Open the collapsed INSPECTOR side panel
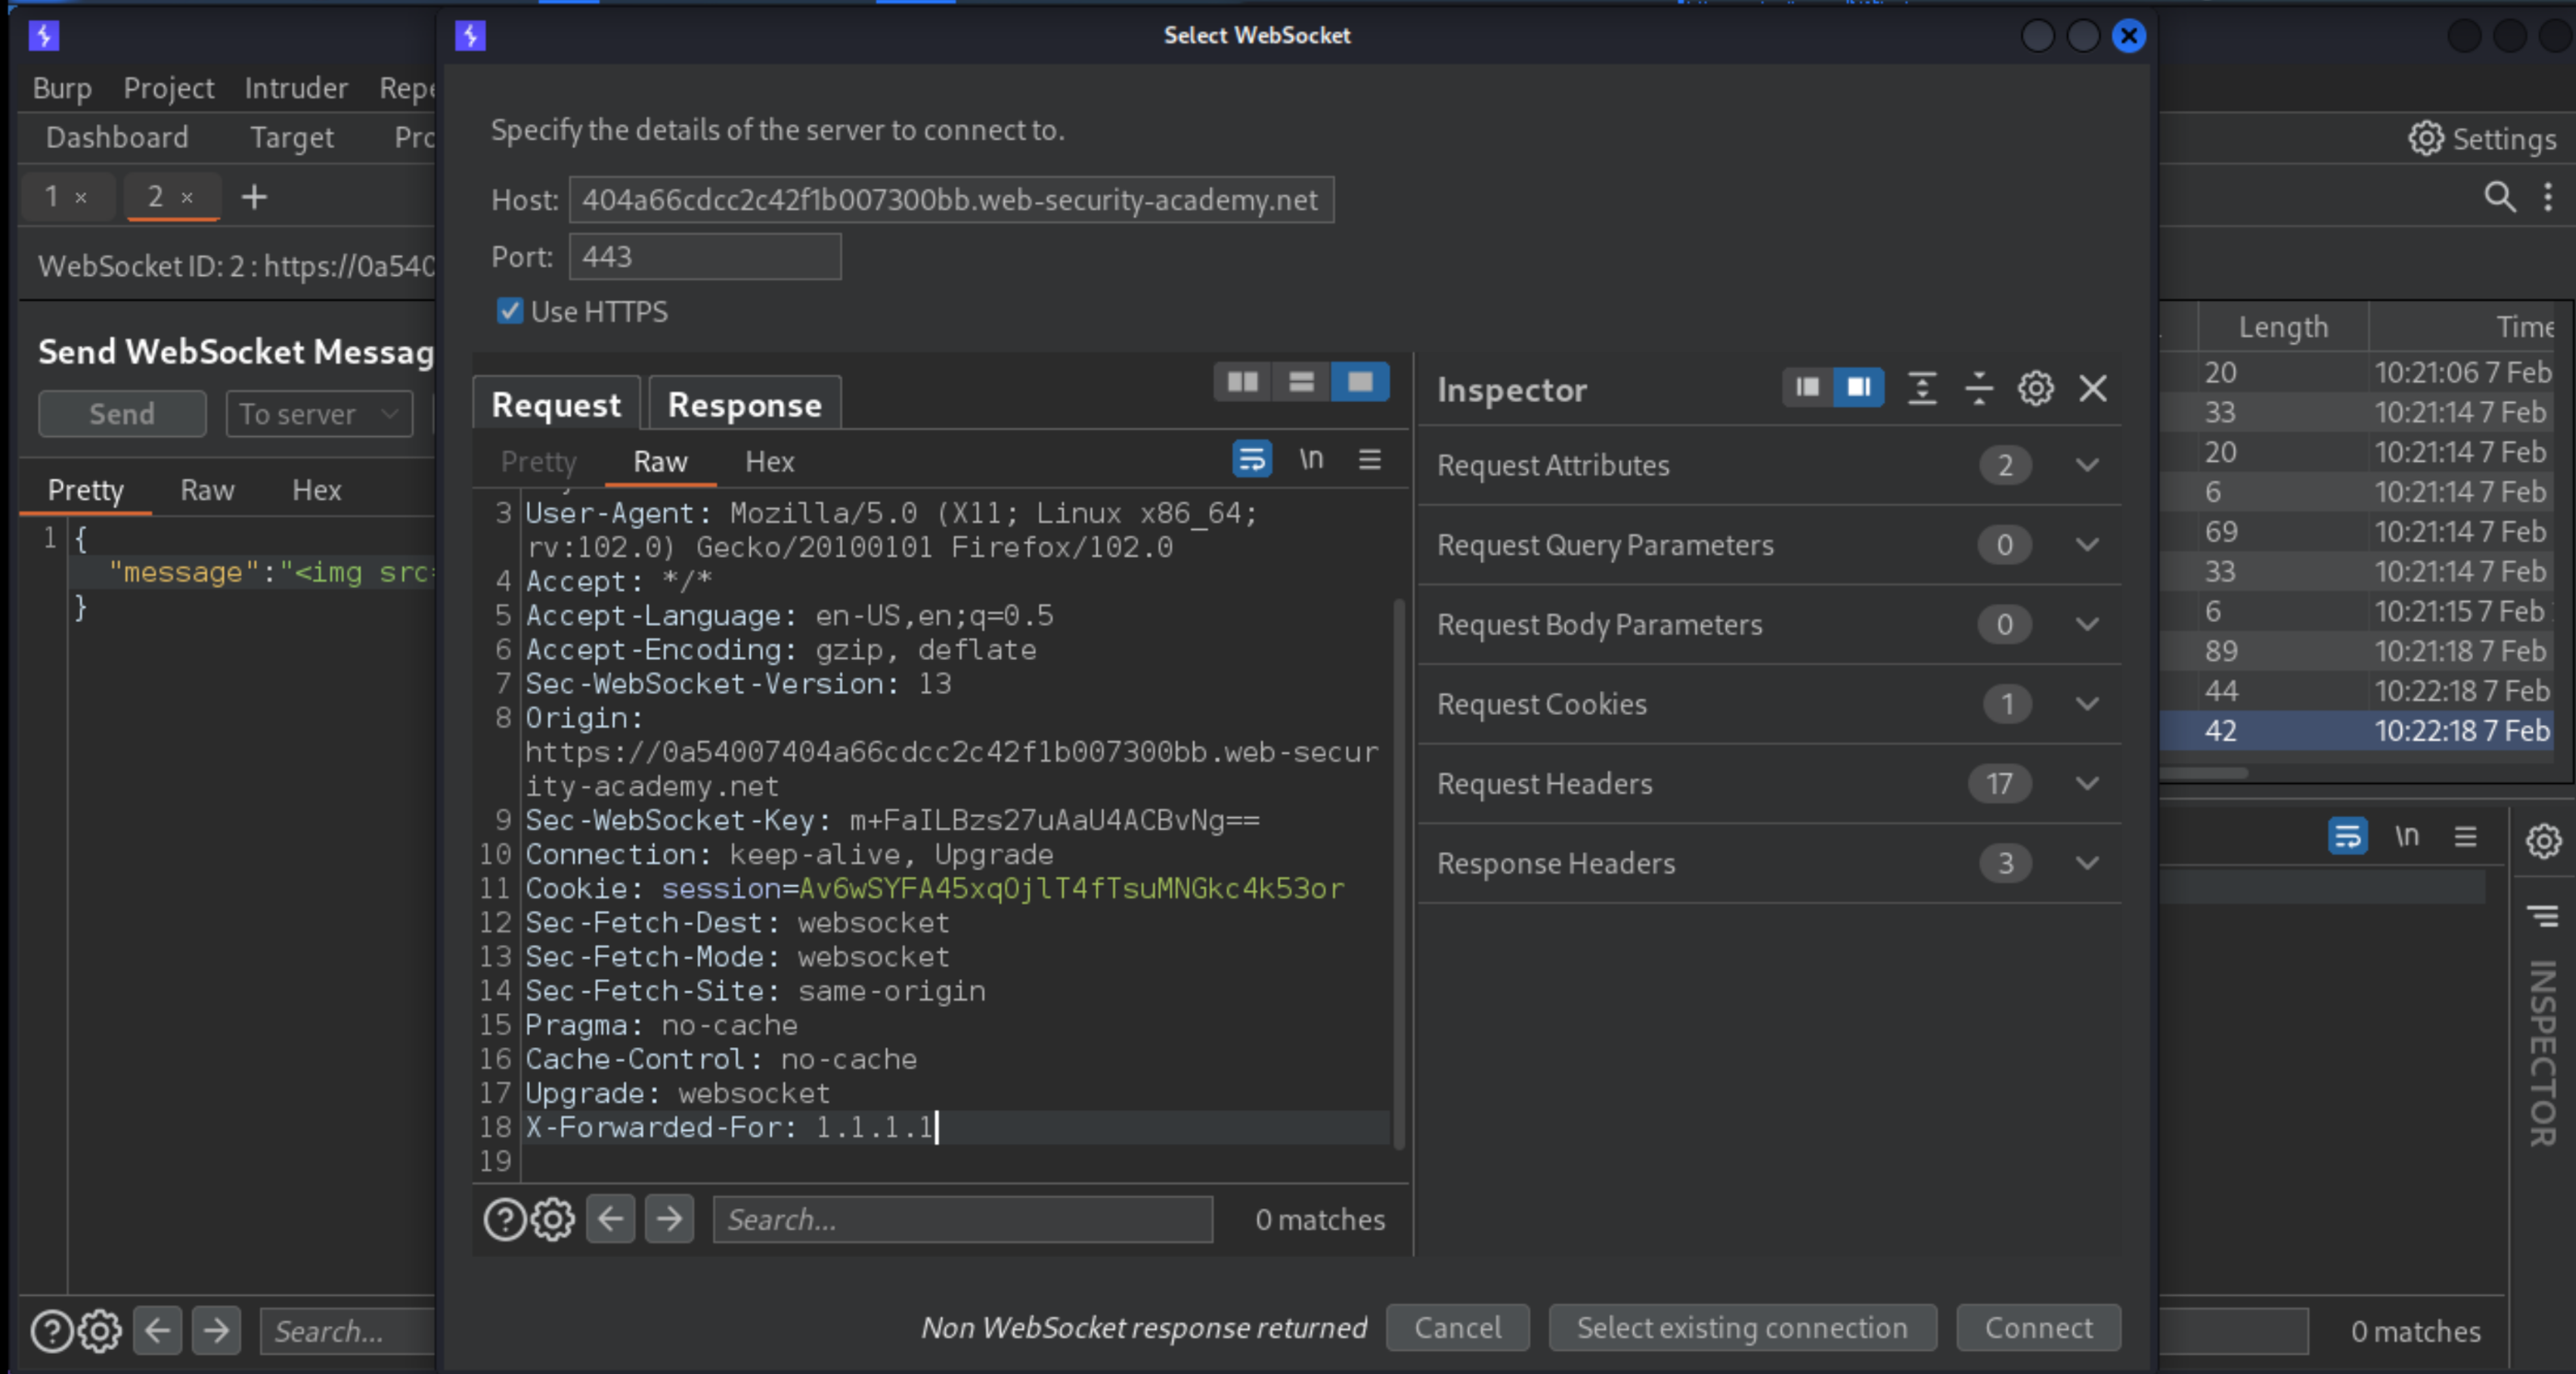Screen dimensions: 2576x1374 tap(2542, 1052)
